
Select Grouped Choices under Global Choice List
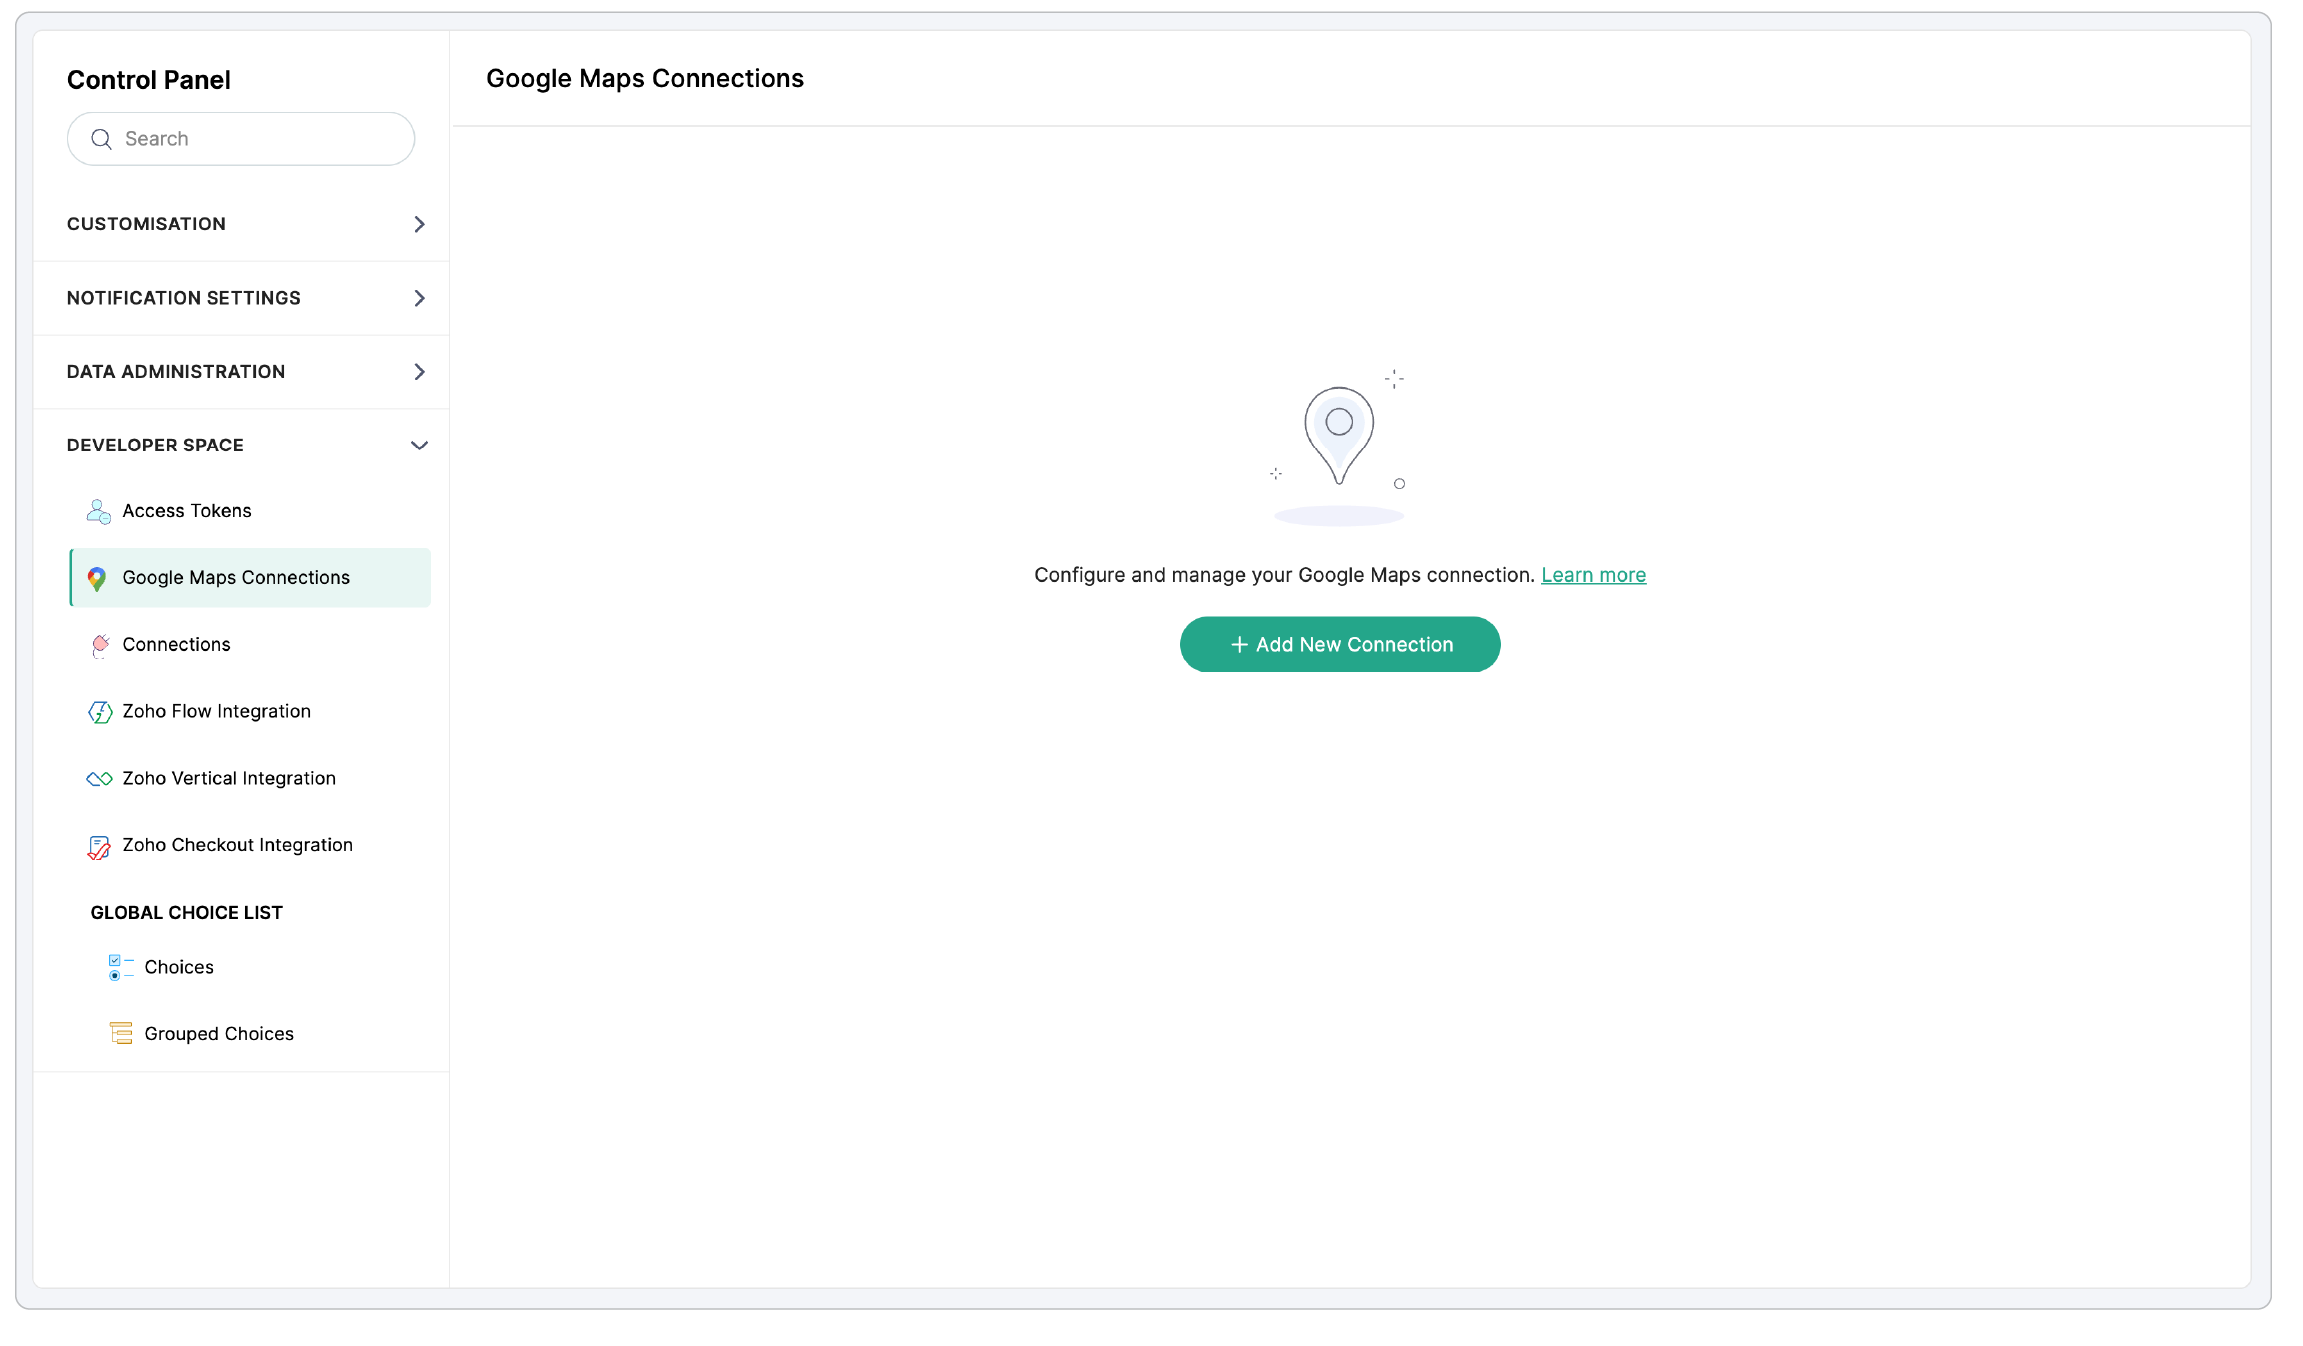tap(218, 1033)
